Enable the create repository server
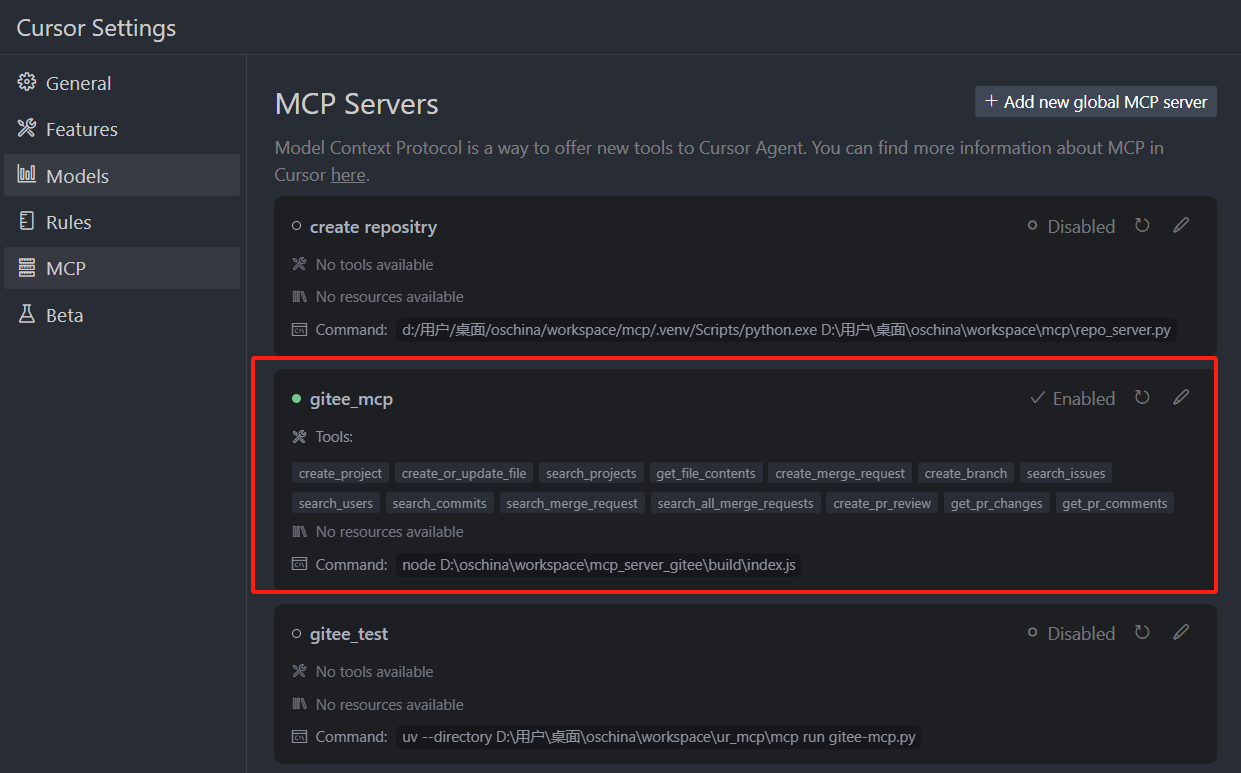 pos(1071,226)
